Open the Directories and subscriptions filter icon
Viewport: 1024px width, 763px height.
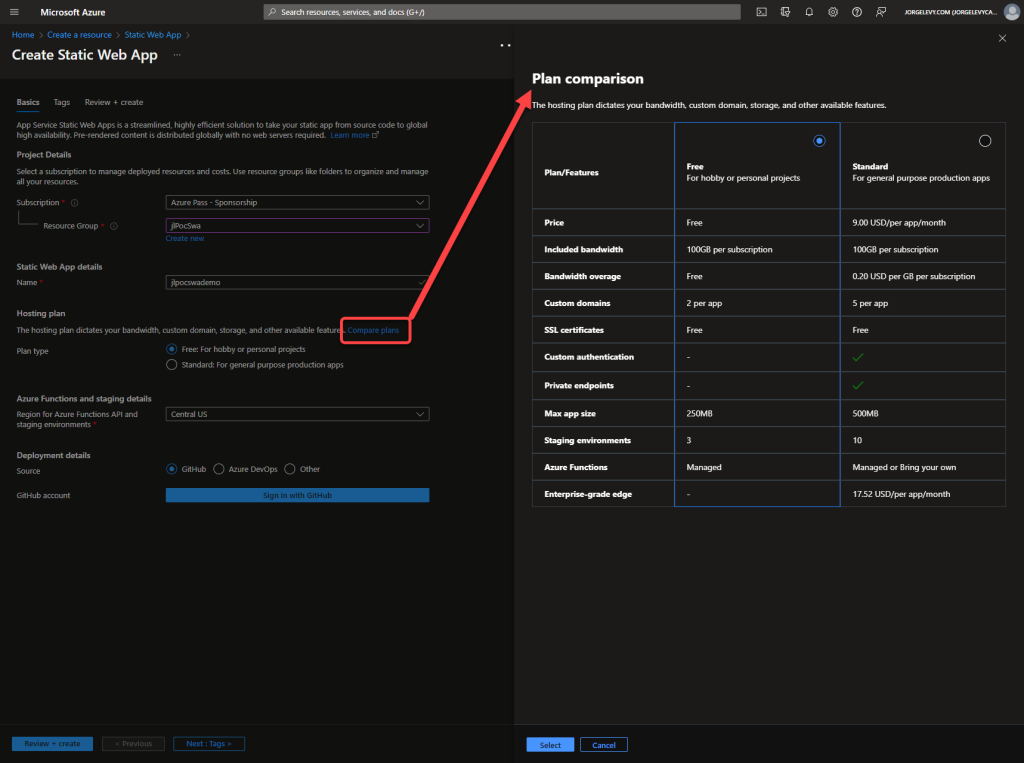pos(785,12)
